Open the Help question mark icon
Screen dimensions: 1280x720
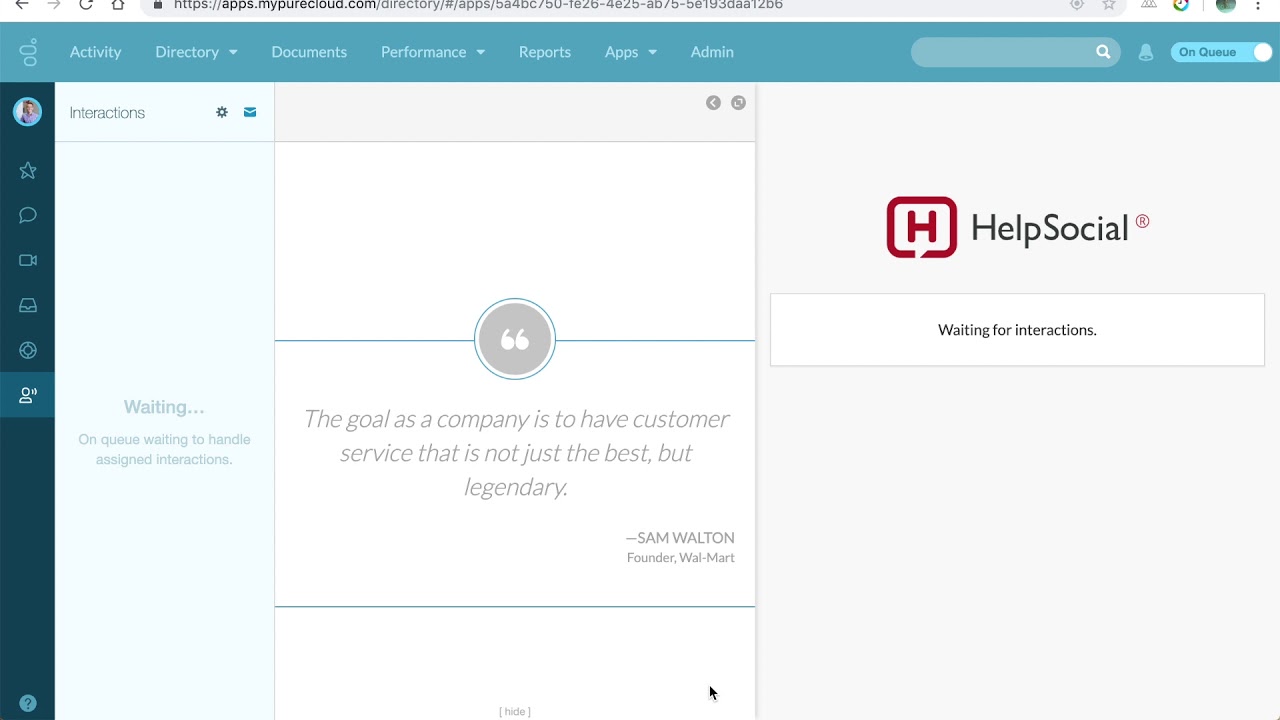[x=28, y=703]
